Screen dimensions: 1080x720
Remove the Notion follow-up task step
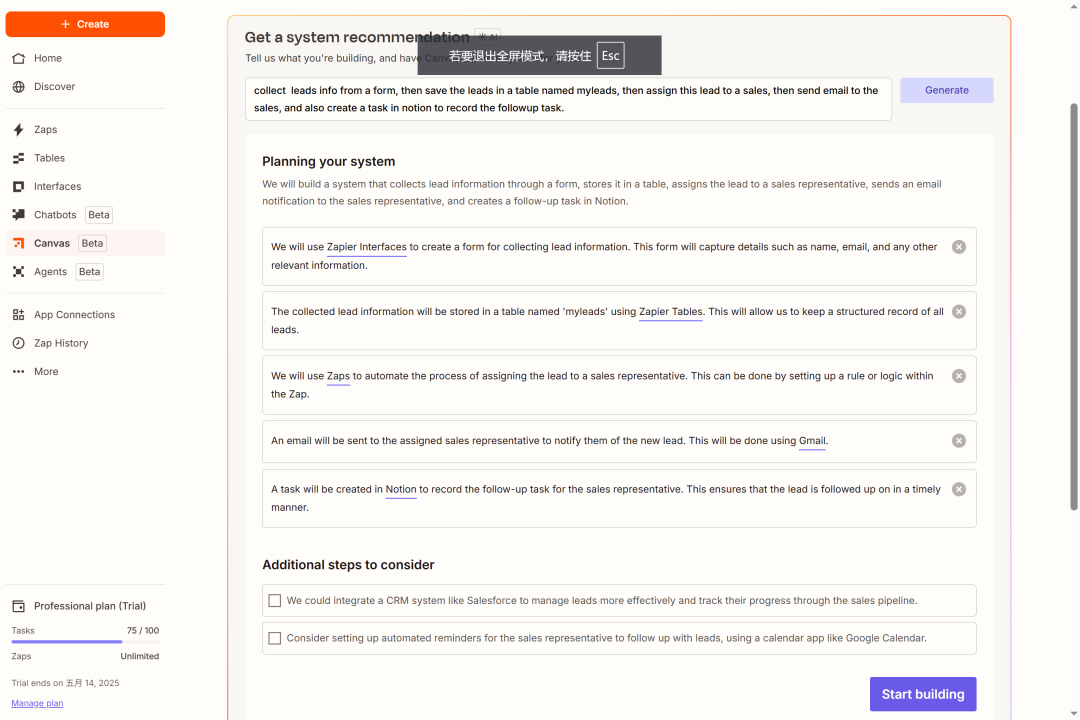pyautogui.click(x=959, y=489)
